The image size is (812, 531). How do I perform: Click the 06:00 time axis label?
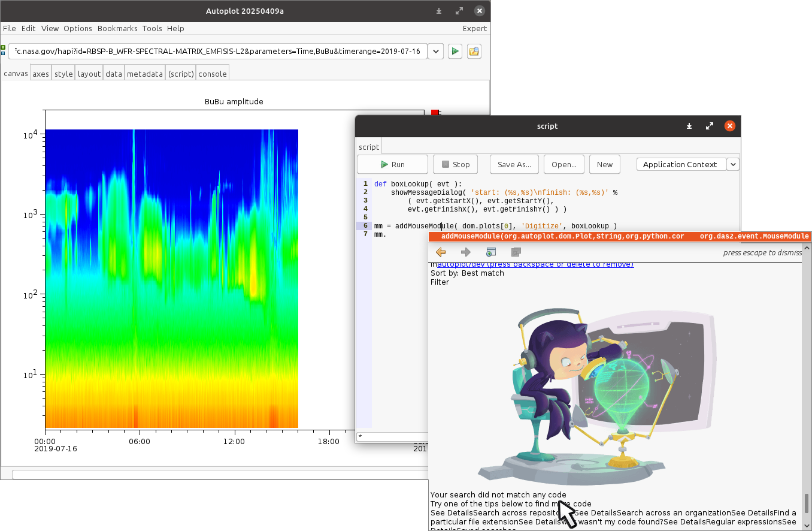point(139,441)
